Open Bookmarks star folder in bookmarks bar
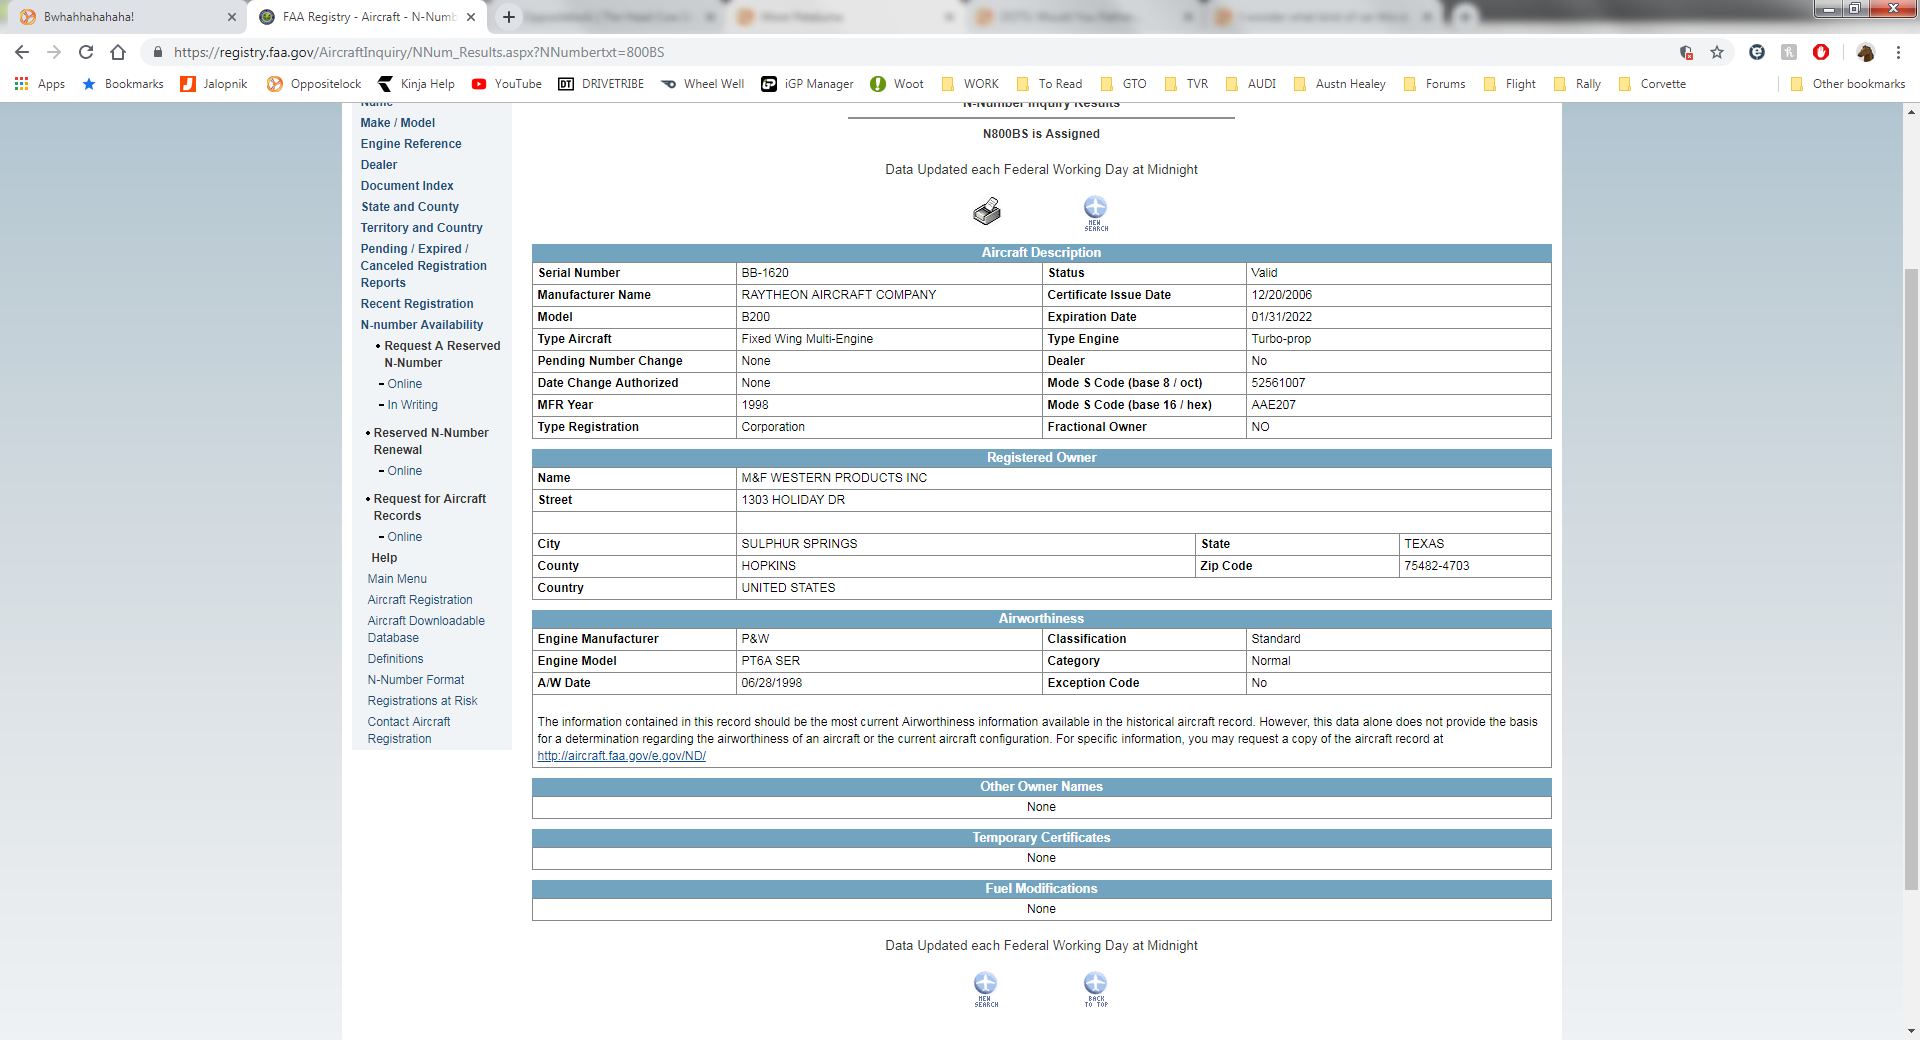This screenshot has width=1920, height=1040. (122, 84)
